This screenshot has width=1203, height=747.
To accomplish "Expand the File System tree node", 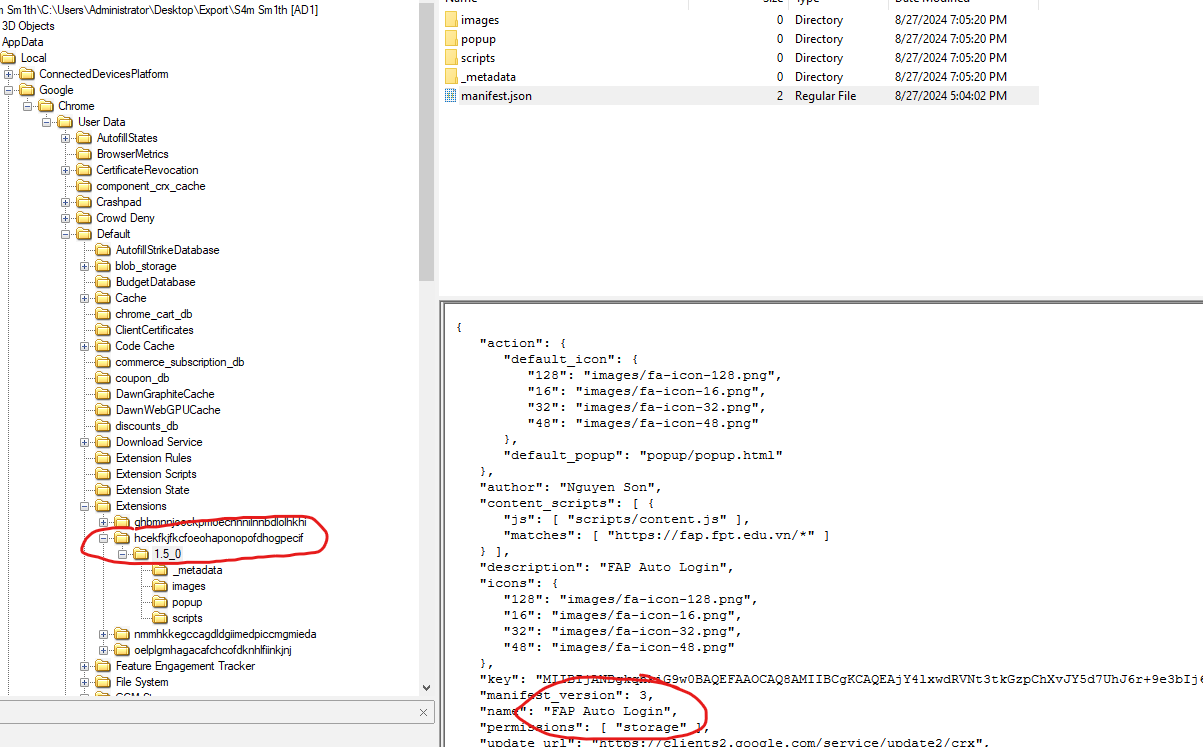I will click(84, 682).
